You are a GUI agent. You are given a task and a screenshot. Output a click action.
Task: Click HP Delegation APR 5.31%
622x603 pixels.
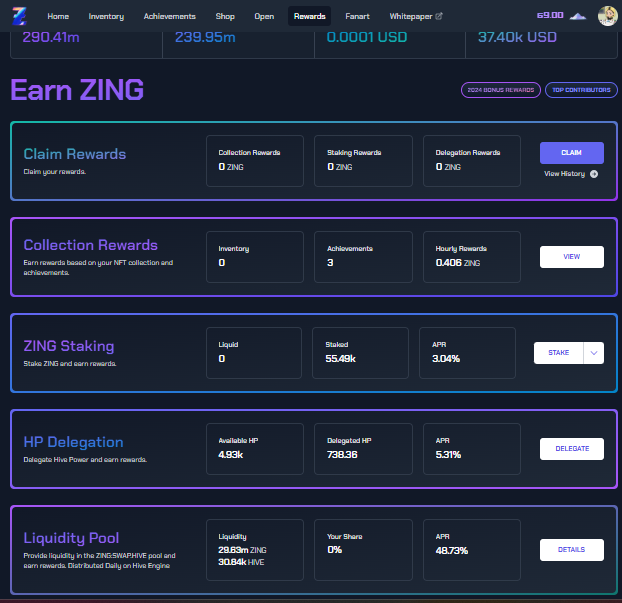[x=448, y=455]
